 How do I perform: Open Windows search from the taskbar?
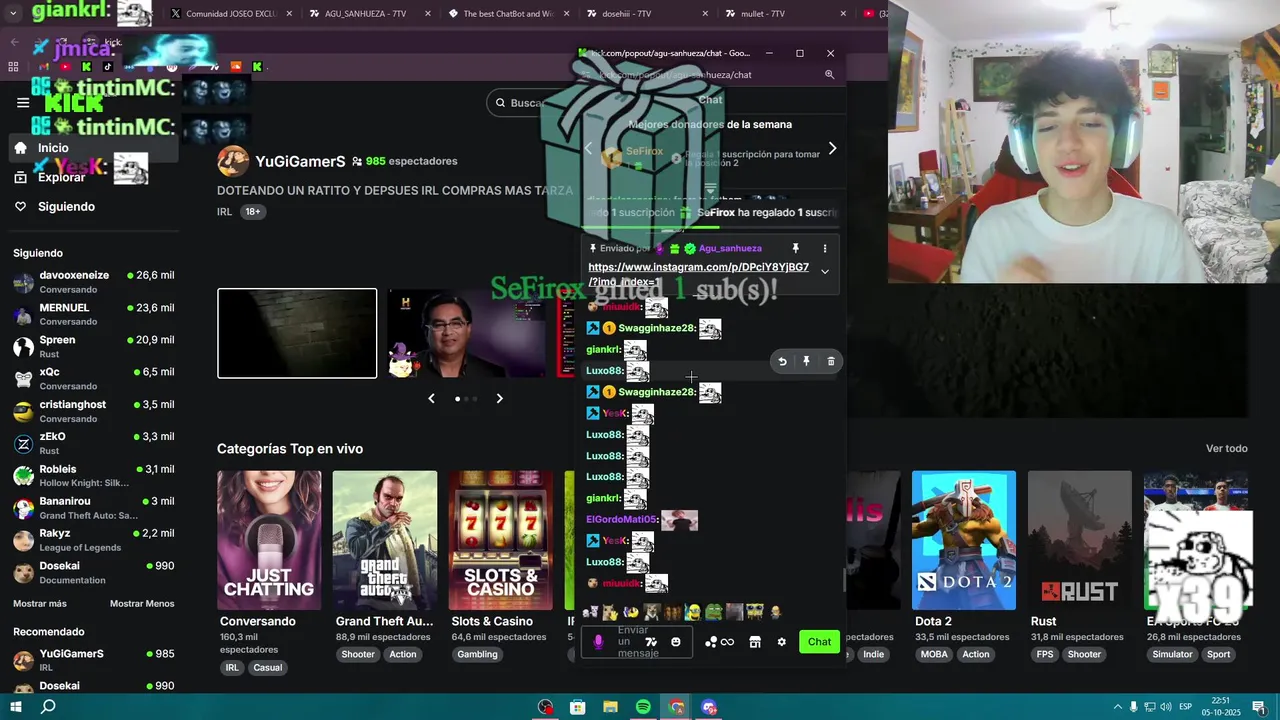pyautogui.click(x=48, y=707)
